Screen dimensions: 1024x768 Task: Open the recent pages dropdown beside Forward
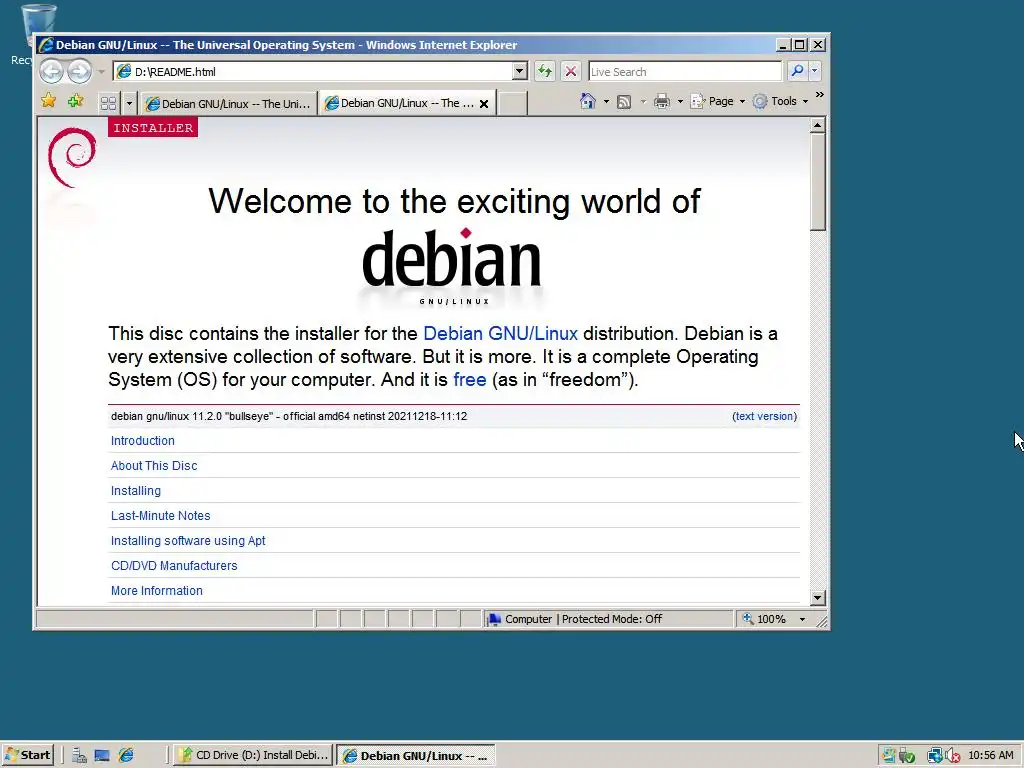pyautogui.click(x=101, y=72)
